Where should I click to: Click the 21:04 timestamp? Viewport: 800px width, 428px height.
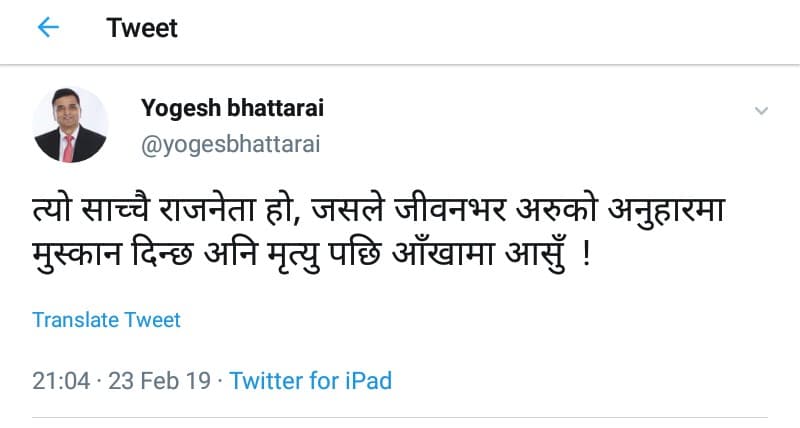[x=61, y=381]
